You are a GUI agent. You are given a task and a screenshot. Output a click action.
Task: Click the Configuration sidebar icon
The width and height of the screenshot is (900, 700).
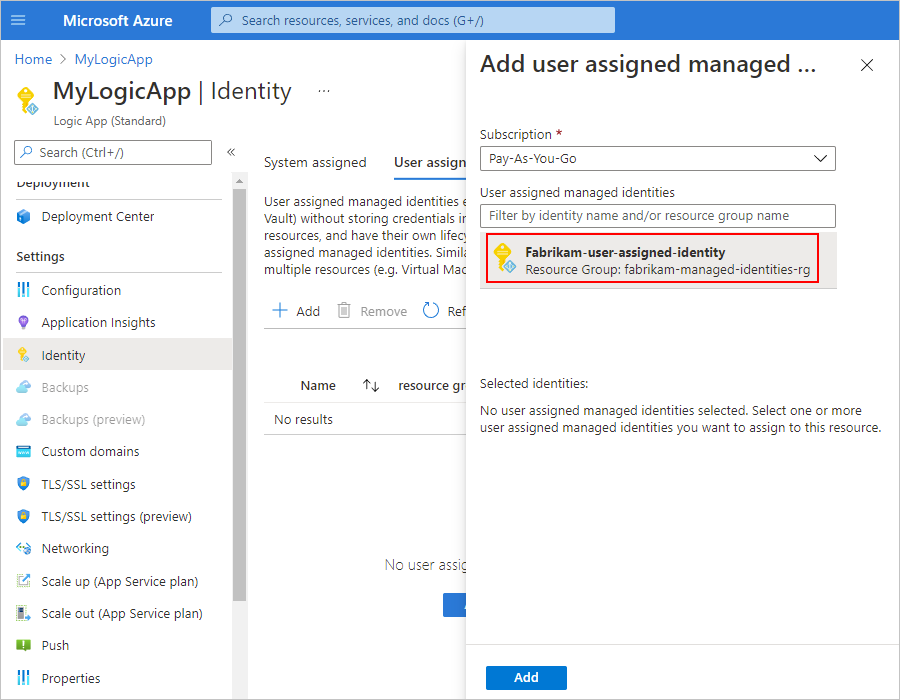coord(24,290)
